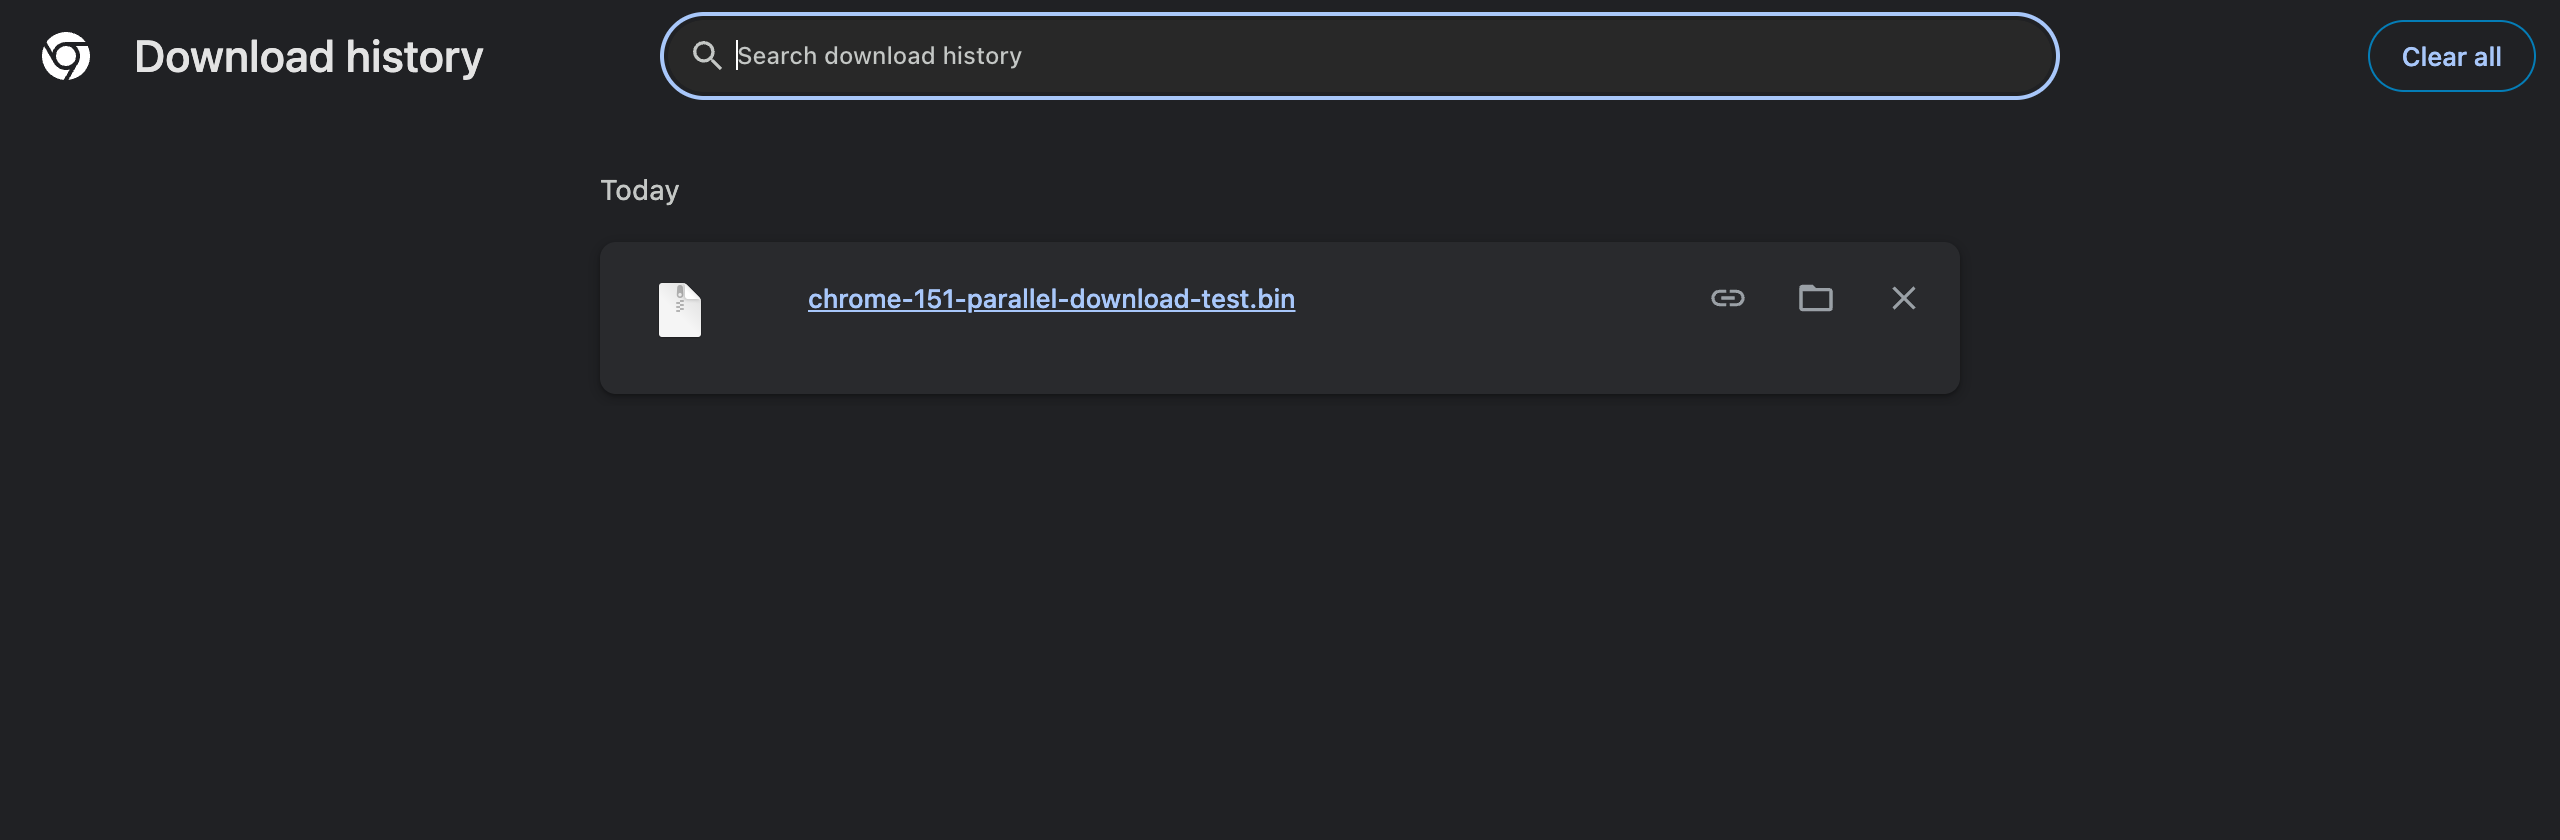This screenshot has height=840, width=2560.
Task: Select the download item card background
Action: tap(1280, 318)
